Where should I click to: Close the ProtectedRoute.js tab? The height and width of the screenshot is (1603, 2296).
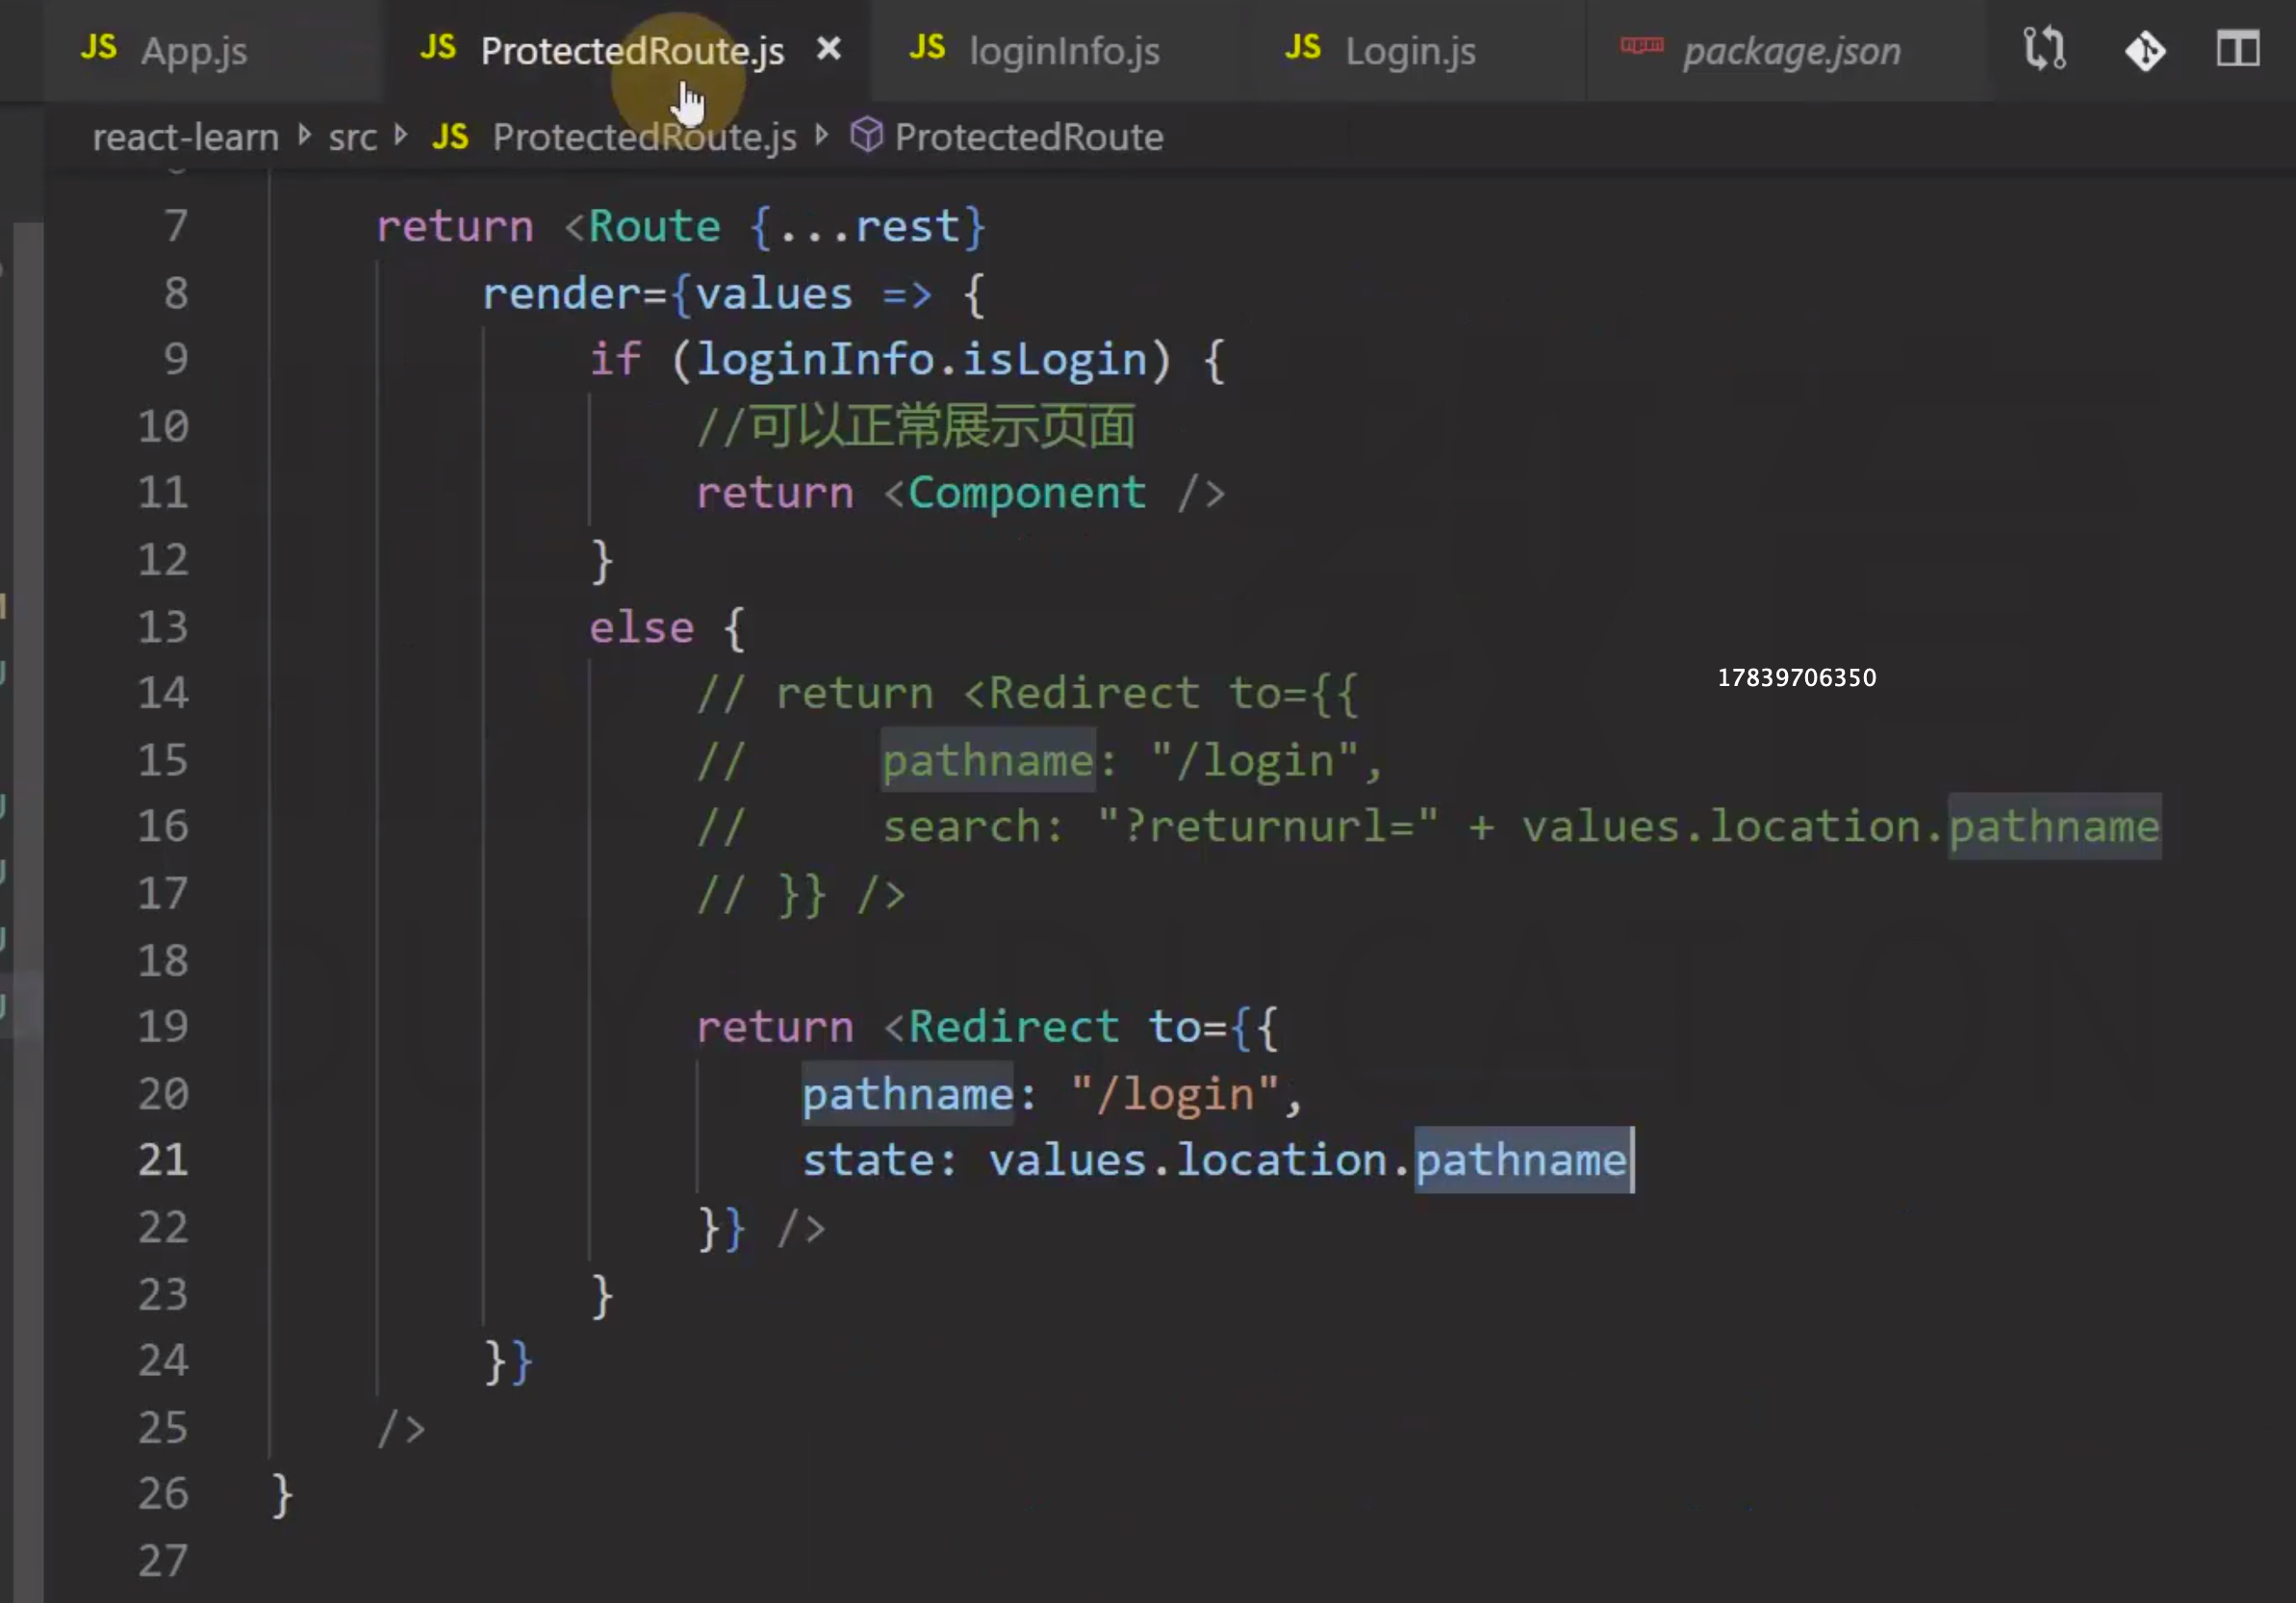pyautogui.click(x=828, y=48)
